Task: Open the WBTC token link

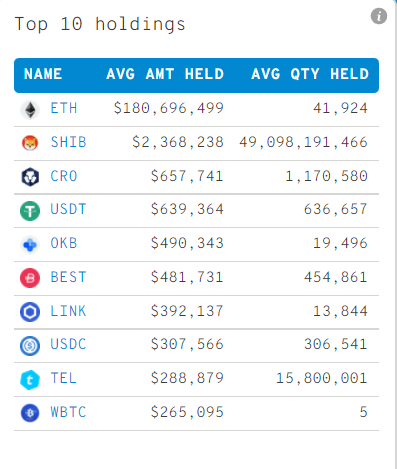Action: pyautogui.click(x=68, y=412)
